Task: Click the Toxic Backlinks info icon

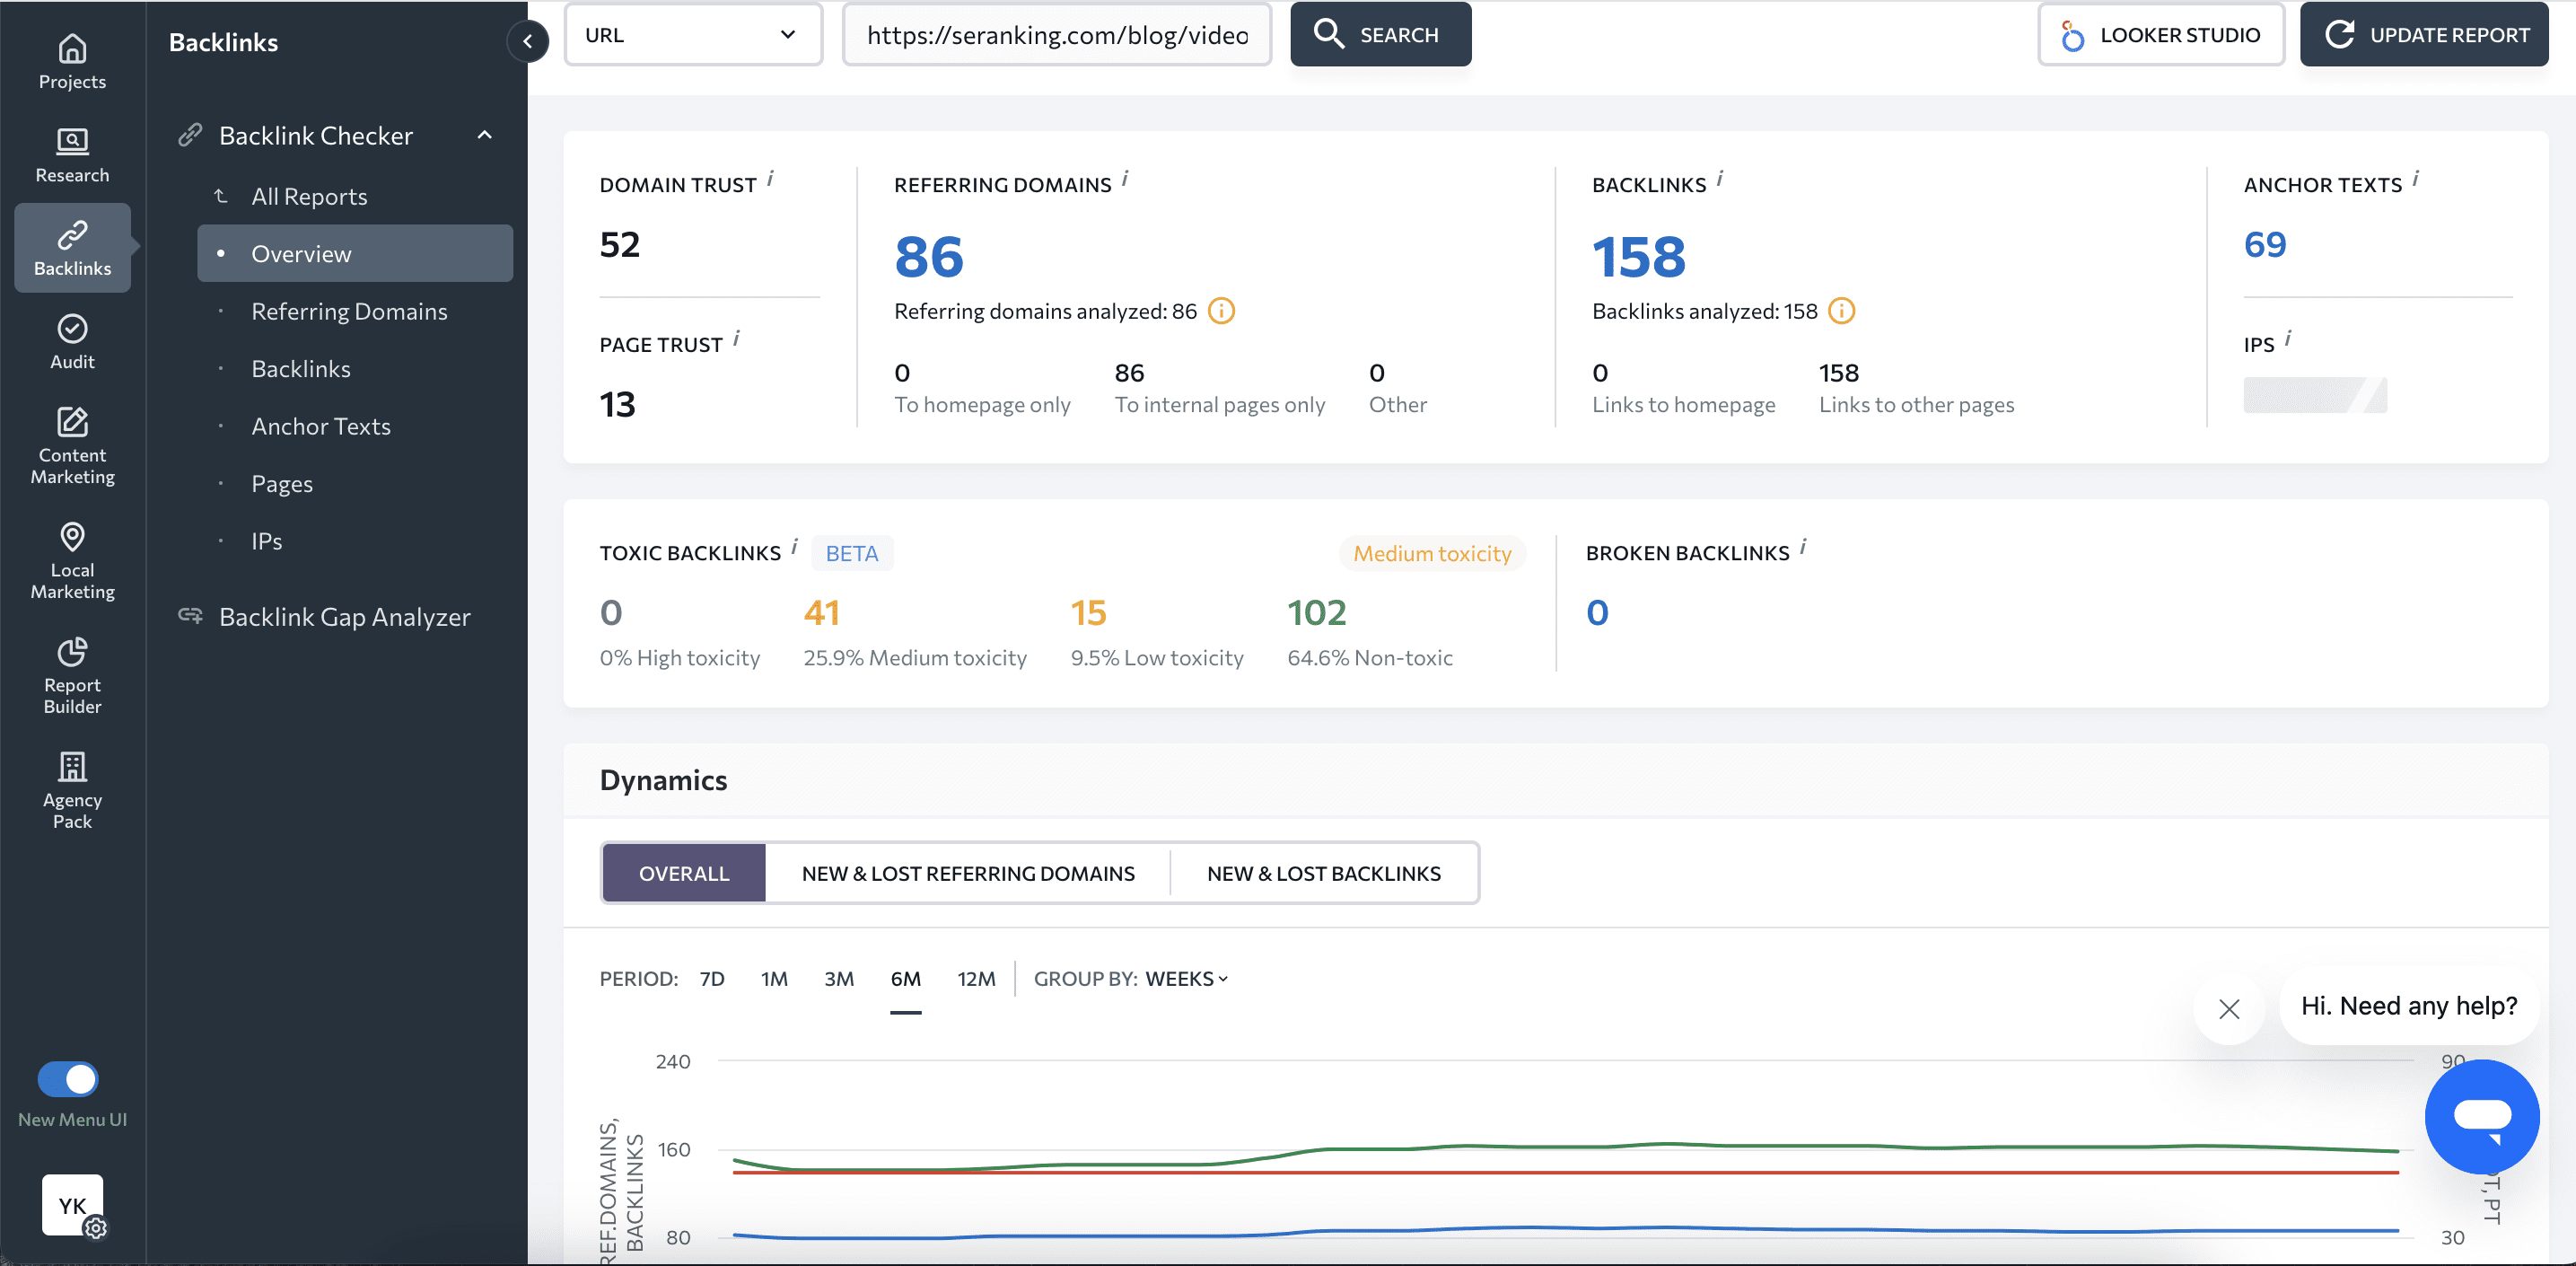Action: click(x=794, y=547)
